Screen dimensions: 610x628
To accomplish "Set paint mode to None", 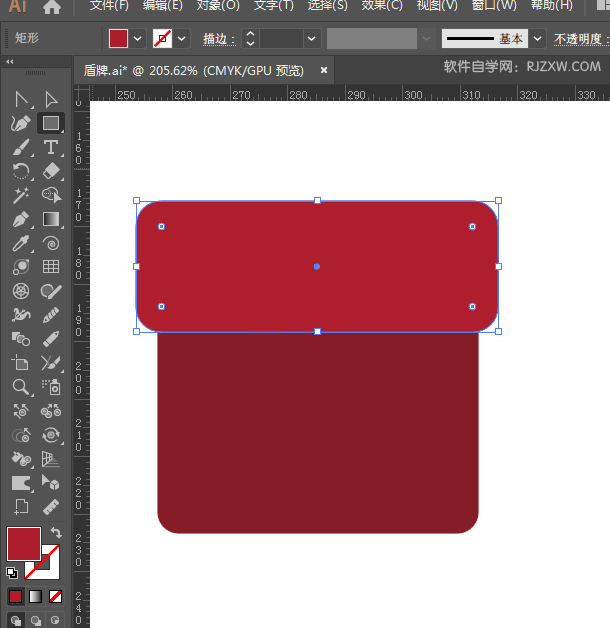I will [55, 596].
